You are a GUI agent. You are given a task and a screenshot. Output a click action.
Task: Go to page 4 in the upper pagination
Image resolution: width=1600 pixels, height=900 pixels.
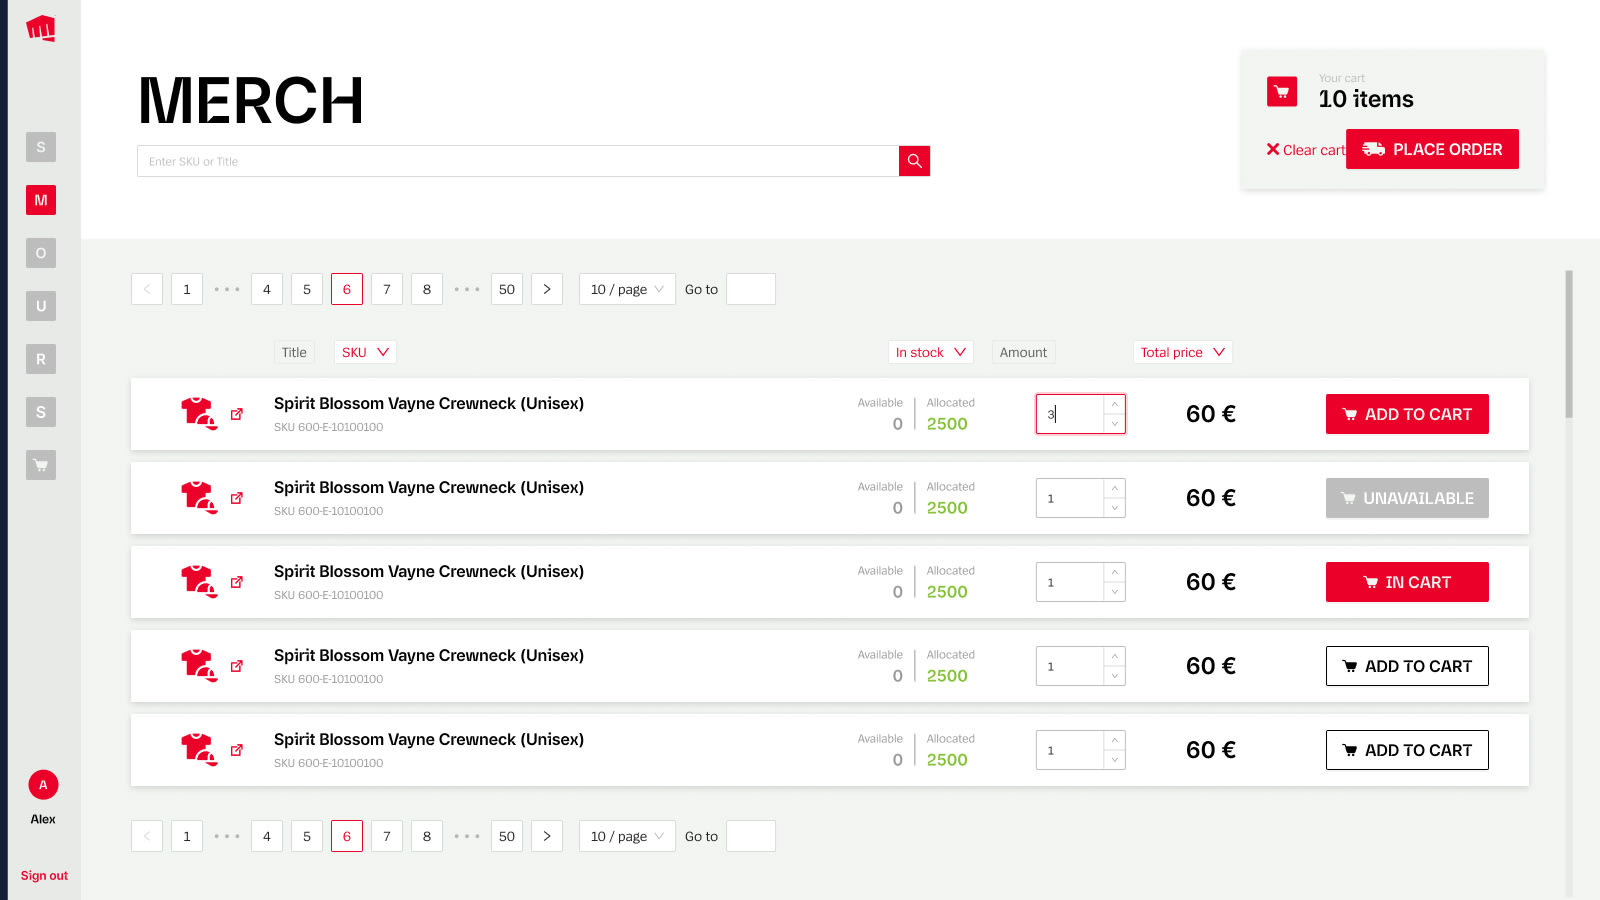click(x=267, y=289)
